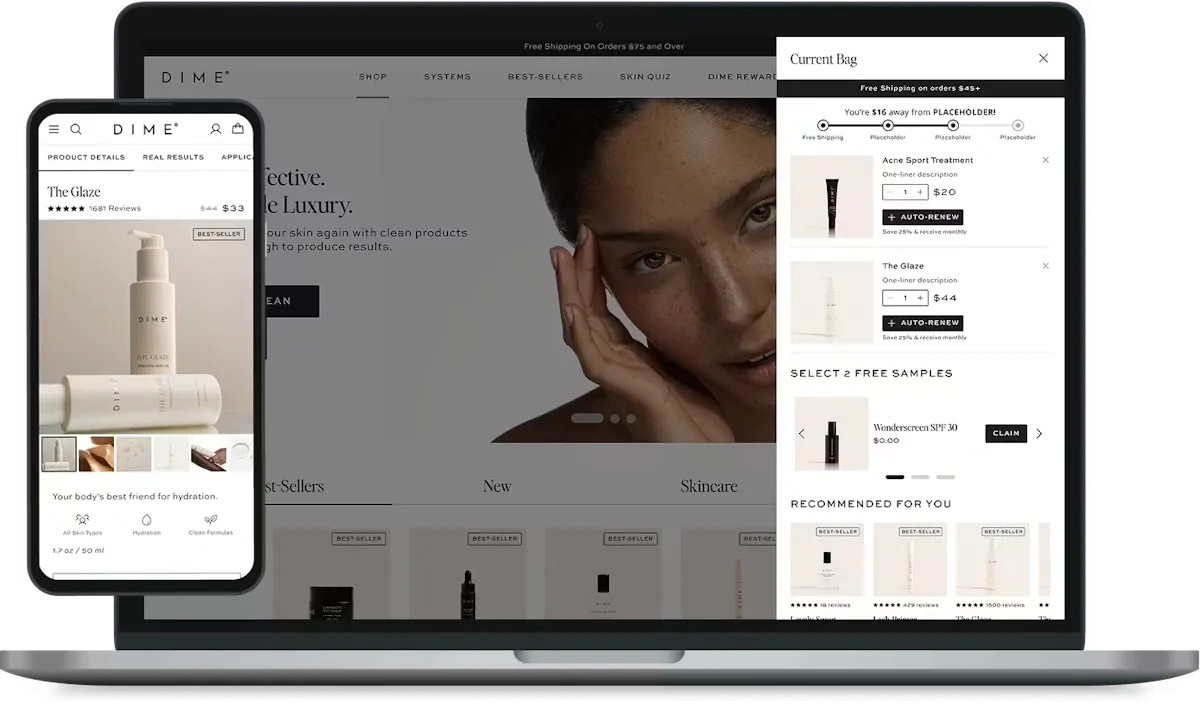Show next free sample with right arrow

click(1039, 433)
